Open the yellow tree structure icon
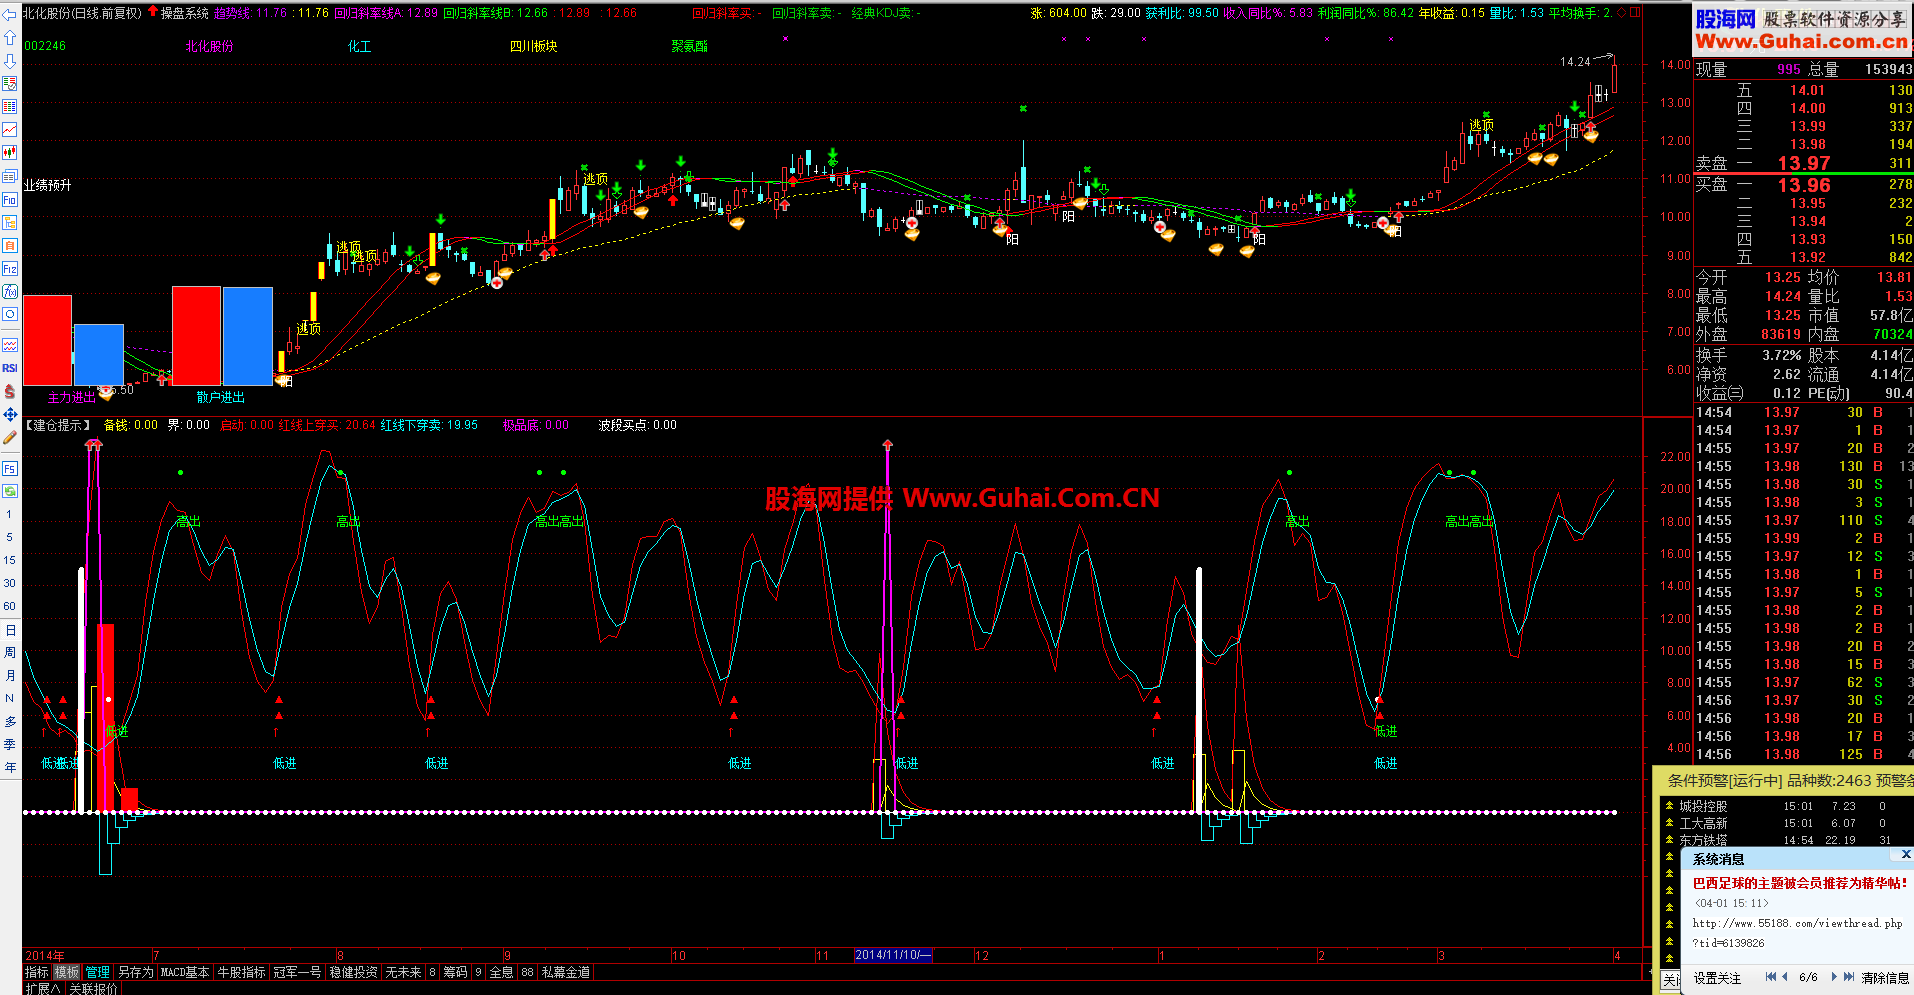This screenshot has height=995, width=1914. point(10,222)
